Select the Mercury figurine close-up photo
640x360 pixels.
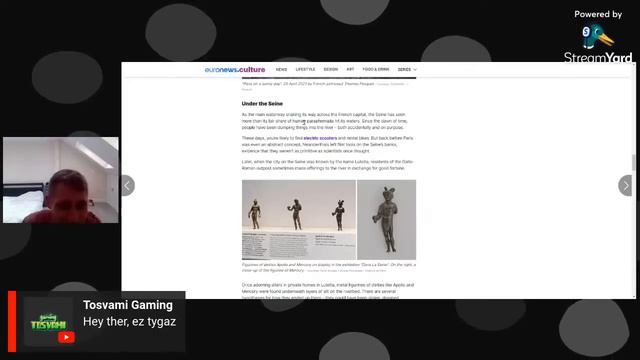point(387,220)
